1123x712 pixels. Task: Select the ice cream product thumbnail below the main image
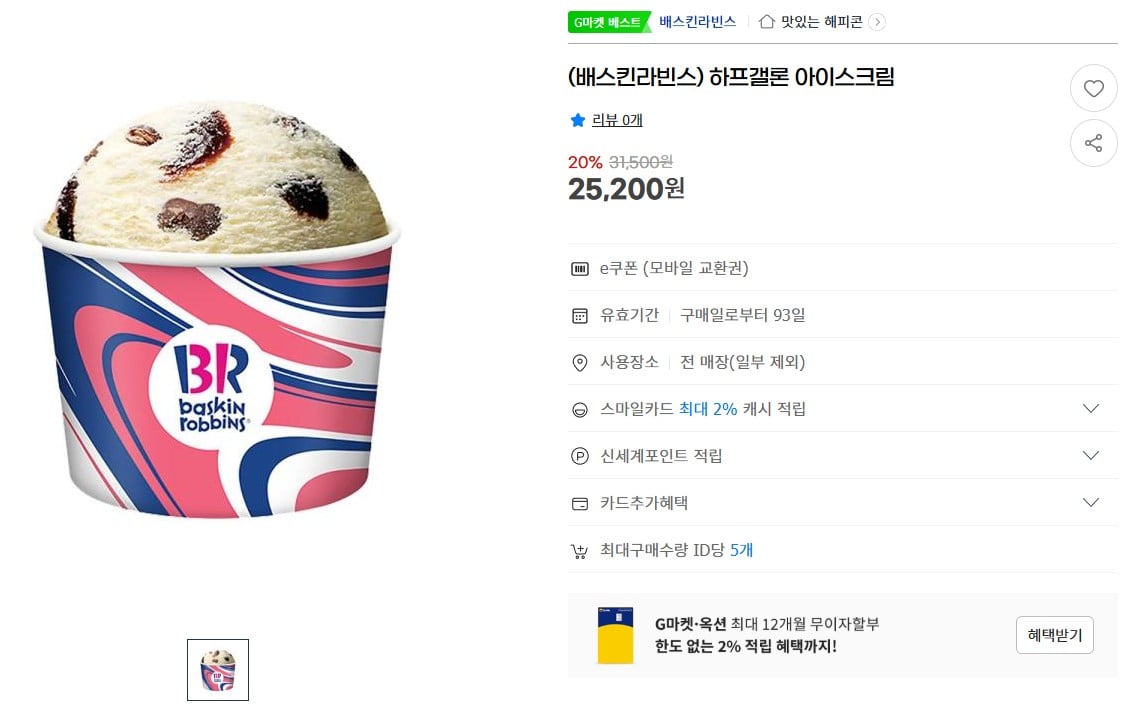coord(217,670)
